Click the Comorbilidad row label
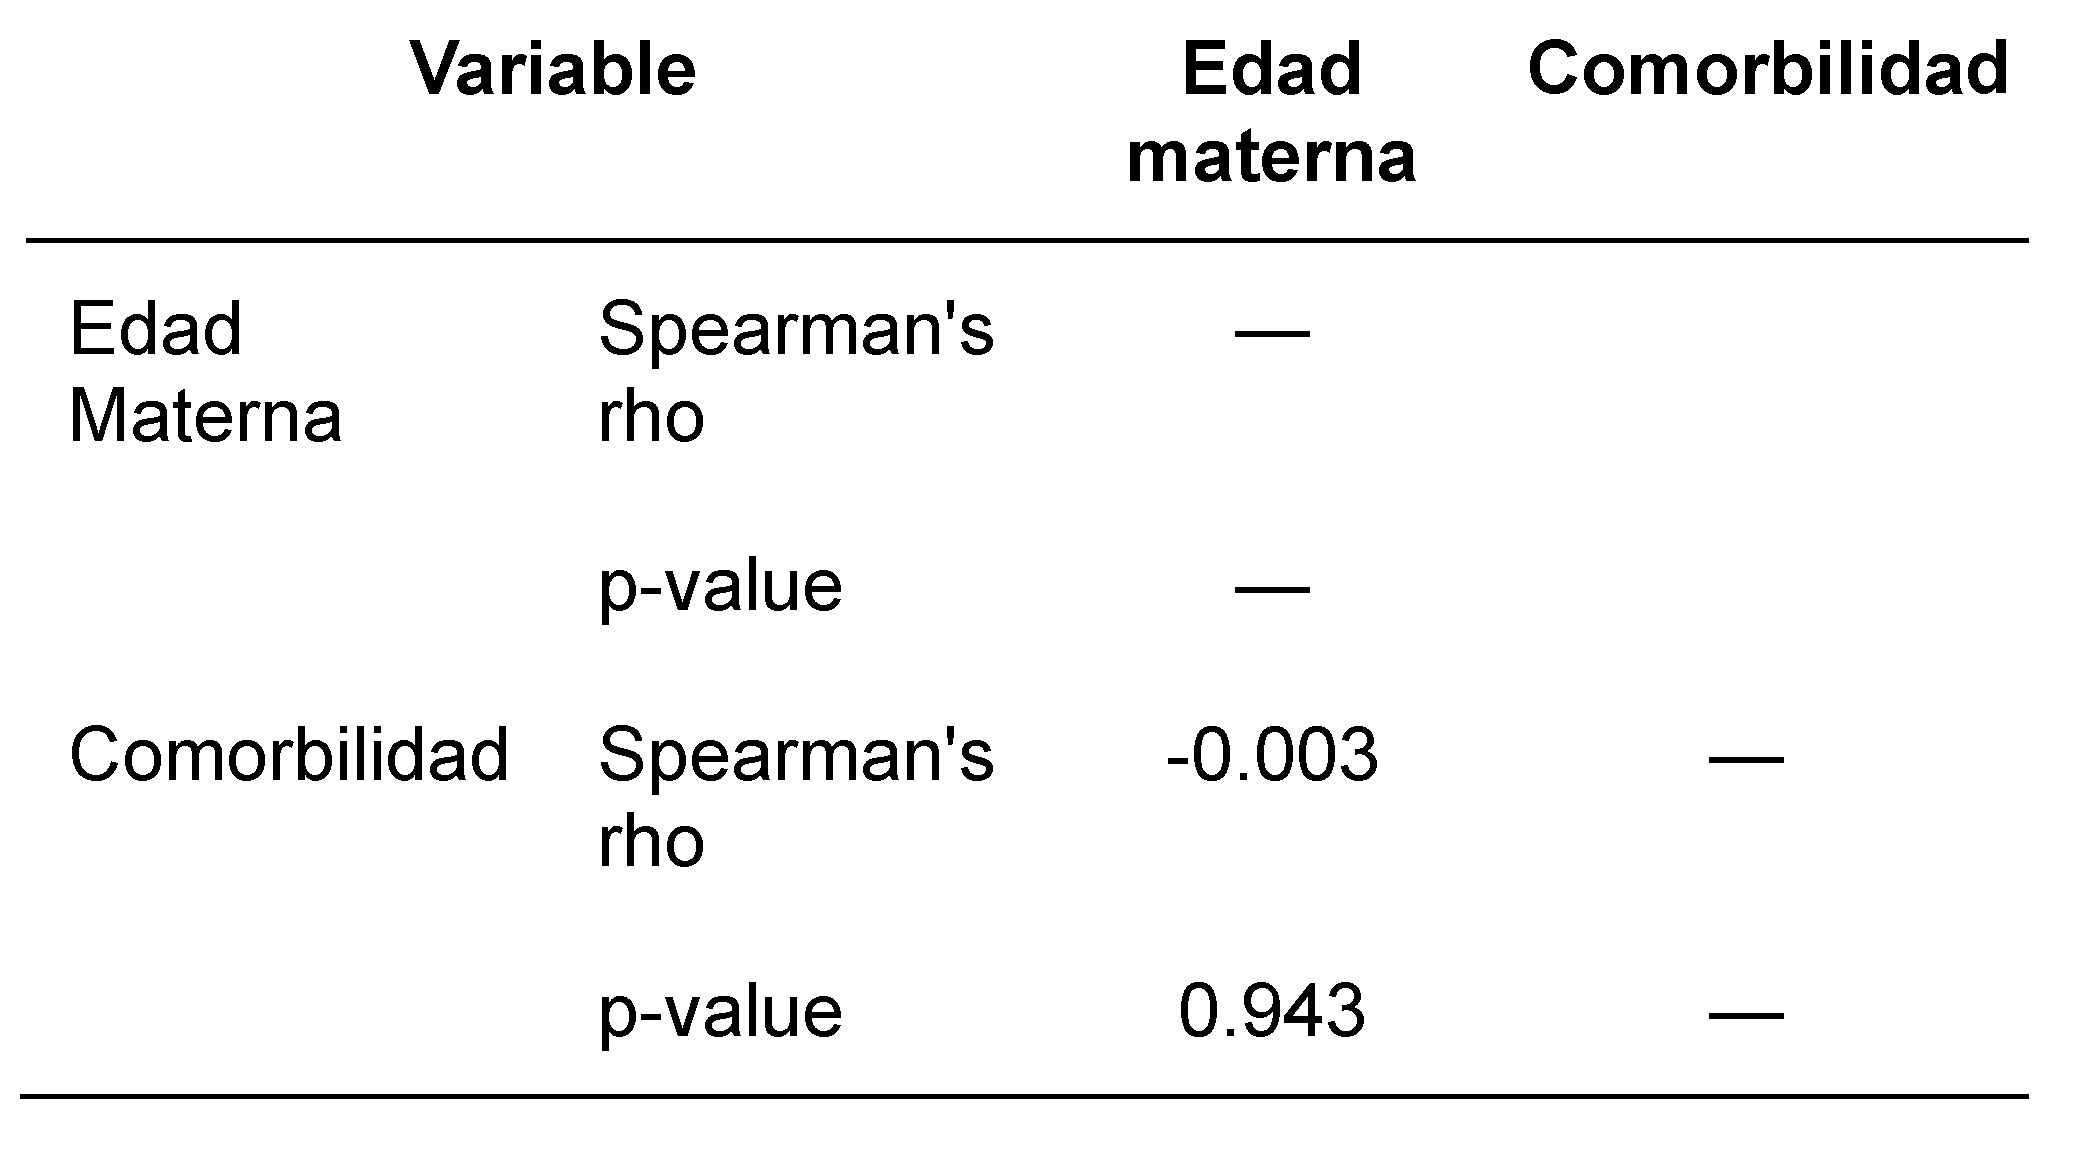The image size is (2090, 1157). pos(289,755)
